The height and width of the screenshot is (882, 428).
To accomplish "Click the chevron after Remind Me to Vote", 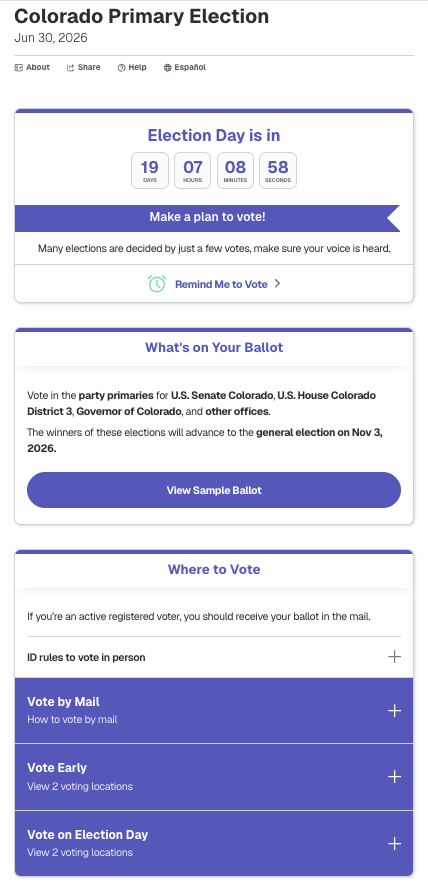I will pos(277,284).
